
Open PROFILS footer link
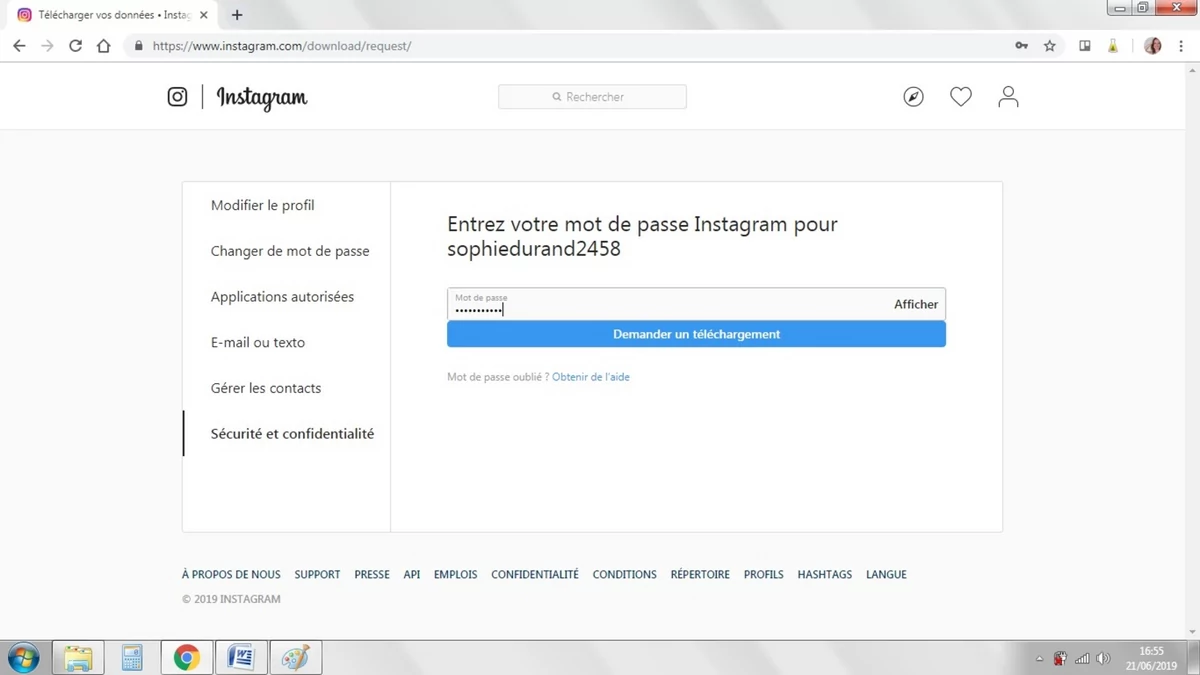[x=764, y=574]
